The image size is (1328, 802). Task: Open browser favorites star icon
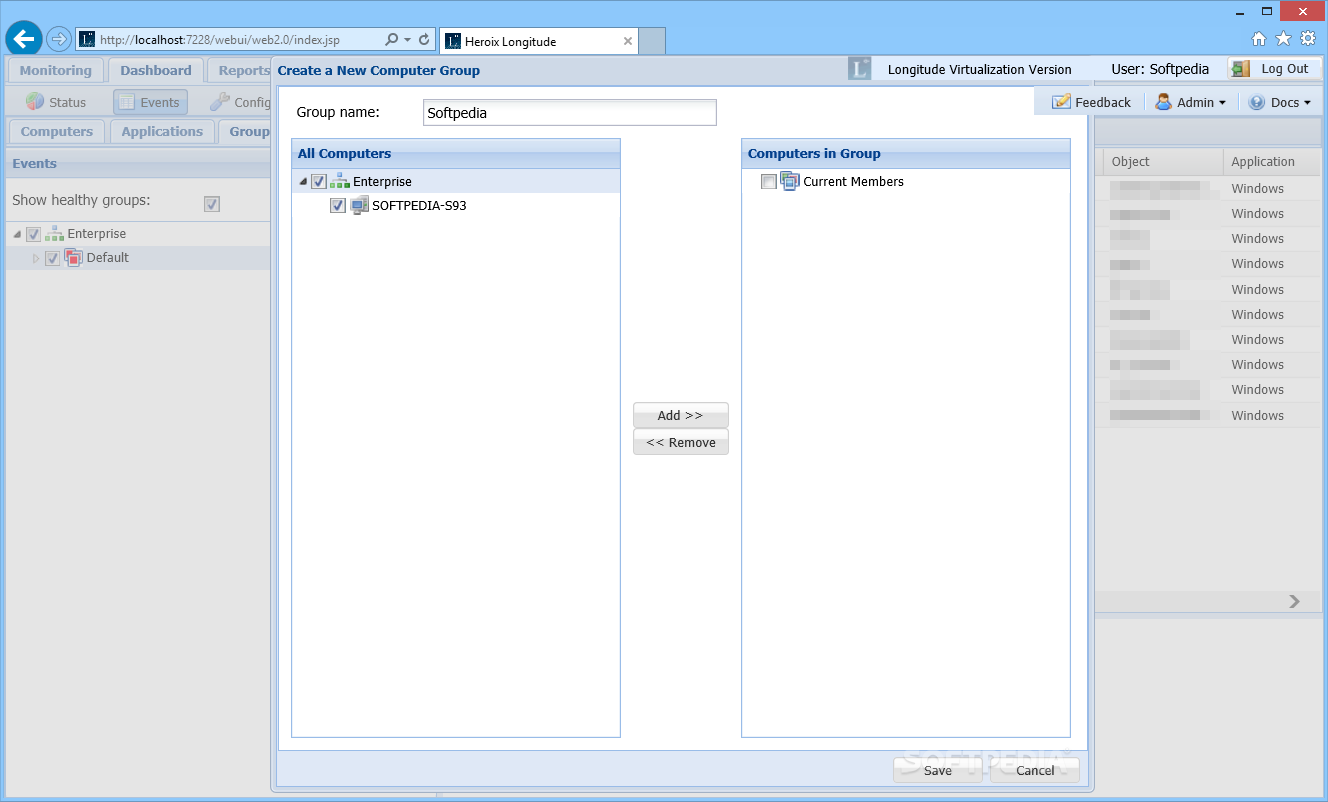[1284, 39]
